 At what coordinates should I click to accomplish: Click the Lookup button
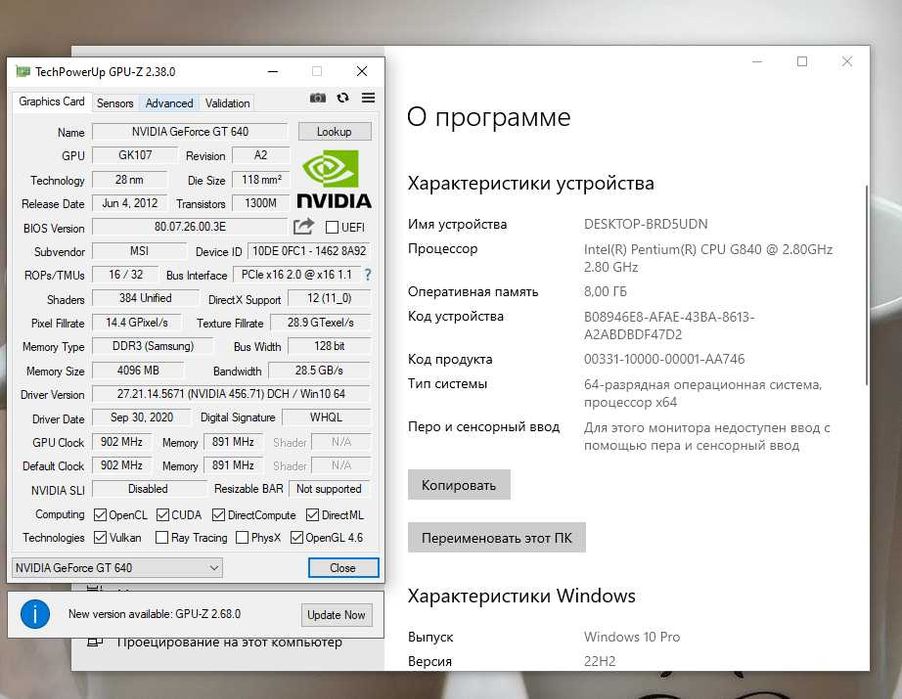click(334, 132)
